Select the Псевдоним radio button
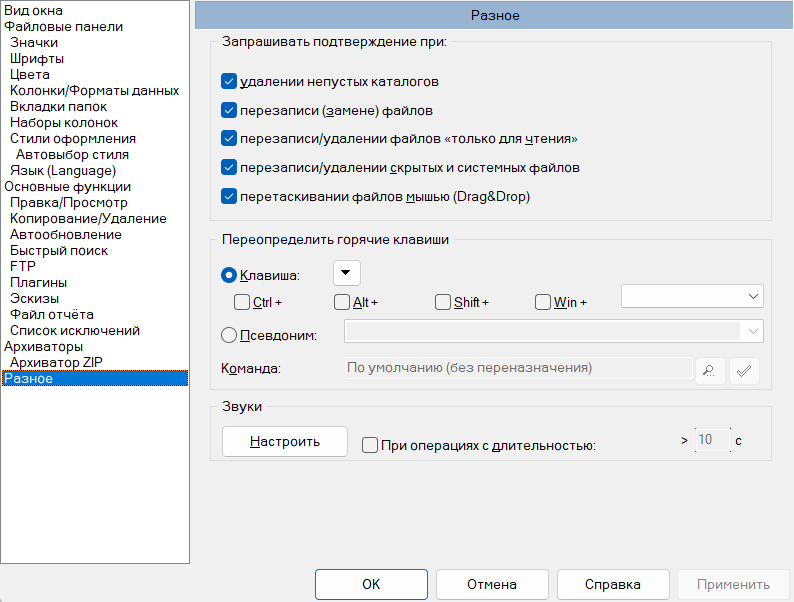Image resolution: width=794 pixels, height=602 pixels. coord(229,335)
